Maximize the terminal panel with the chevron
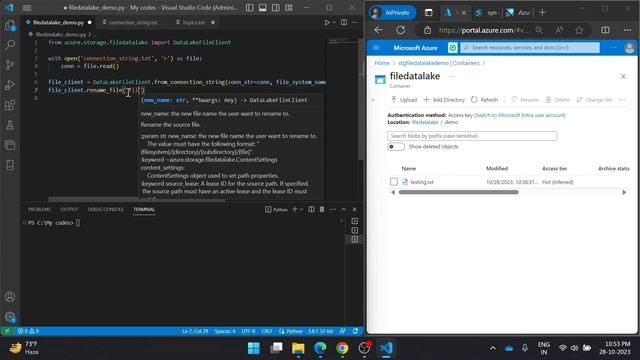The height and width of the screenshot is (360, 640). [x=344, y=209]
